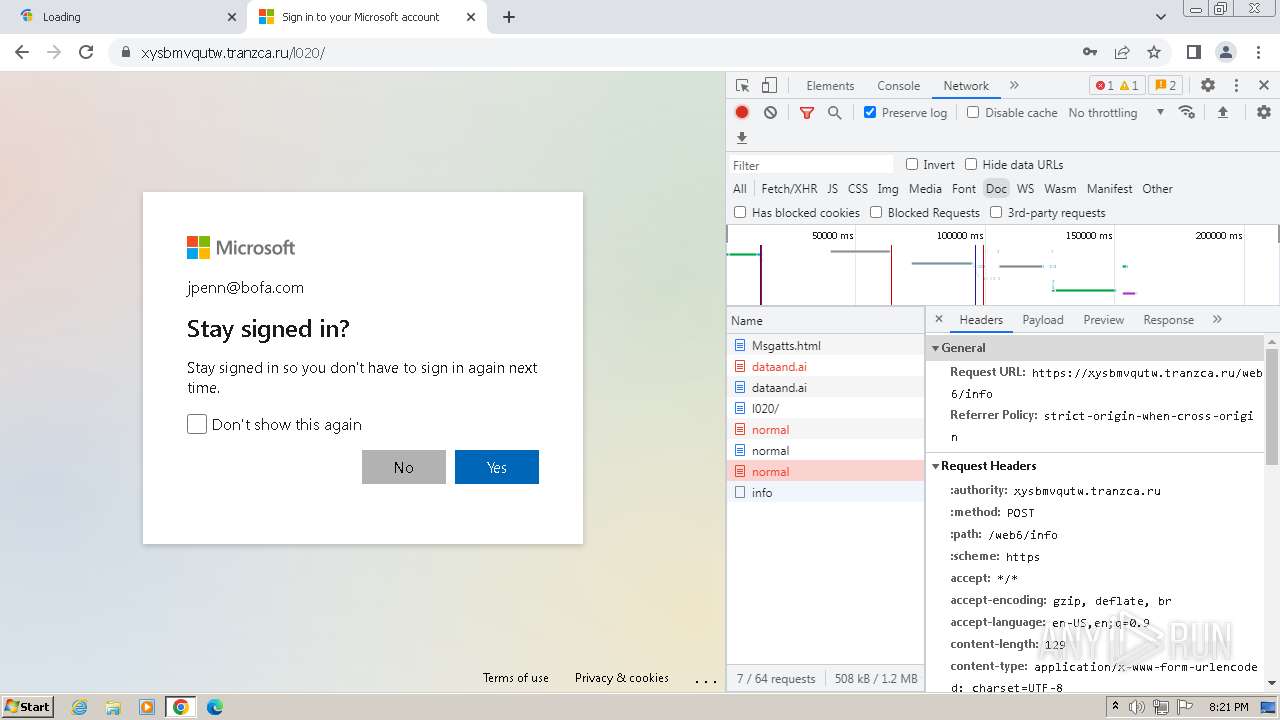Filter by Fetch/XHR requests
Screen dimensions: 1280x720
[x=789, y=188]
